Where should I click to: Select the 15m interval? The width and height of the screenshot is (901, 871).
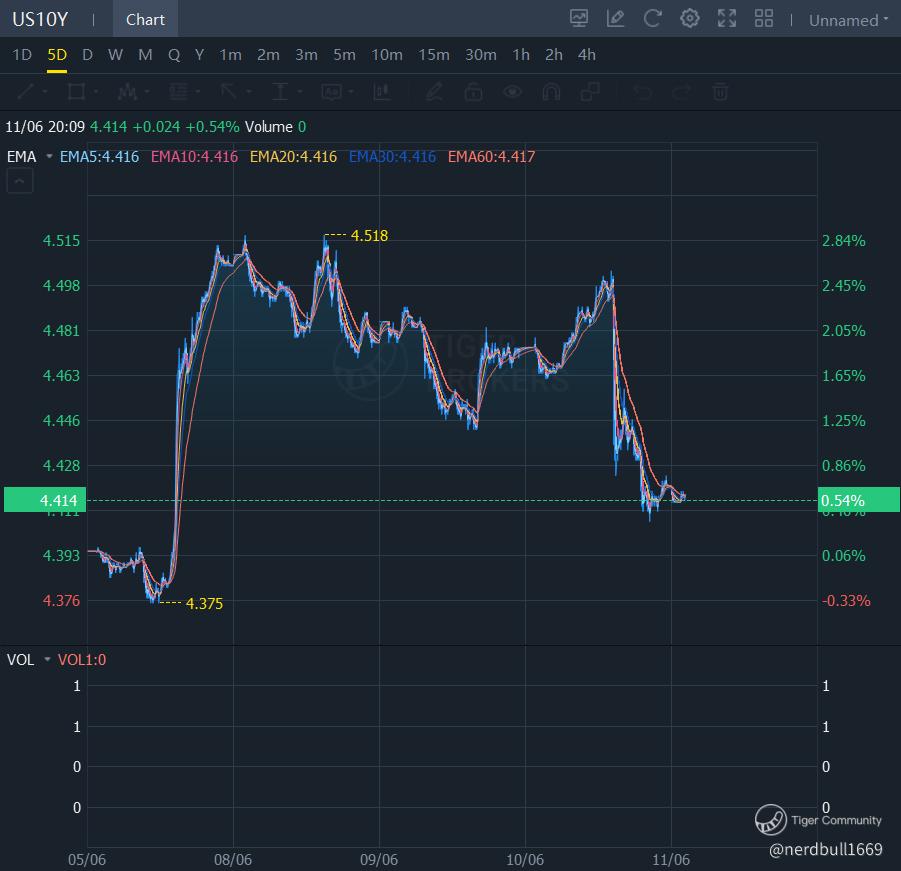pos(434,55)
